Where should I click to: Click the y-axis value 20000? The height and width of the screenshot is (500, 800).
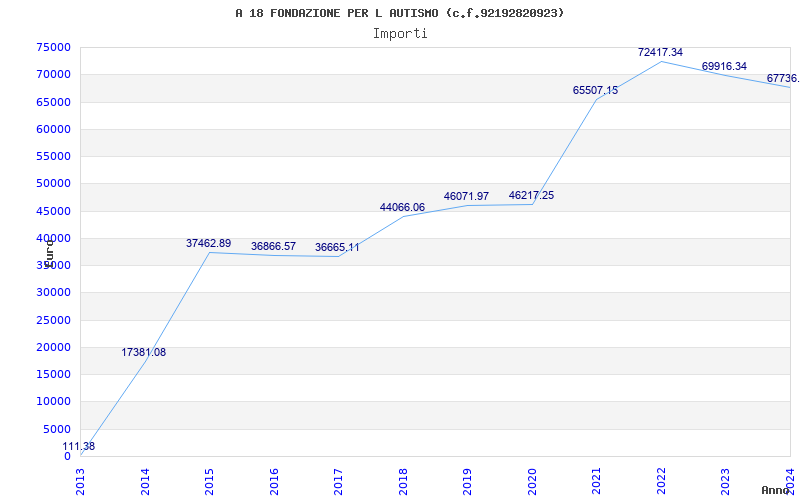[54, 347]
